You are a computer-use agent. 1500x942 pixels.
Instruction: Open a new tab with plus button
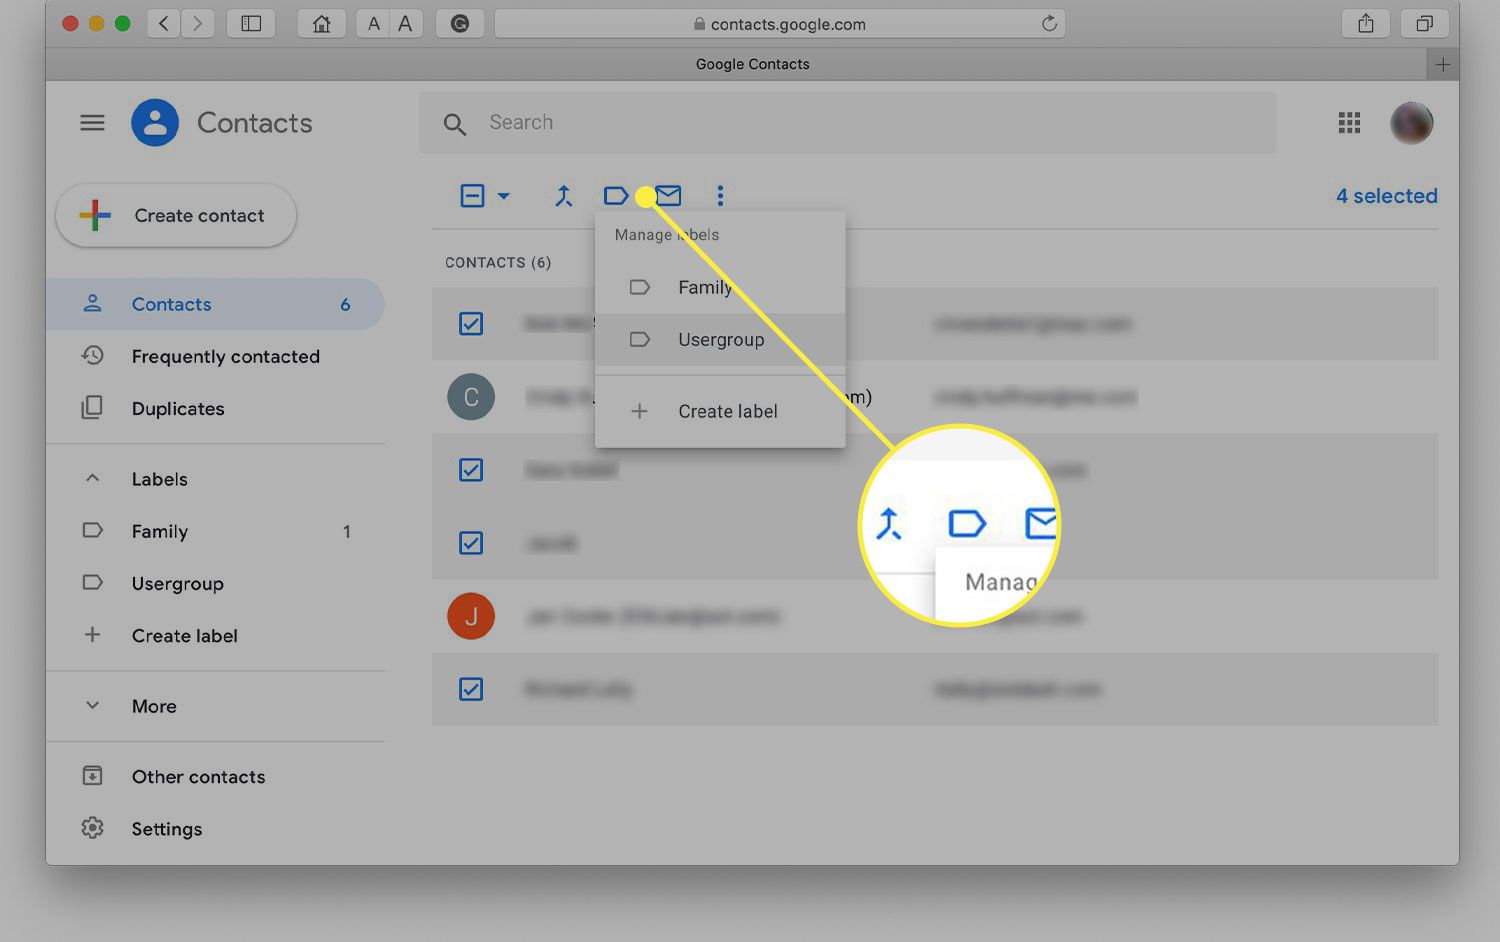[1442, 64]
